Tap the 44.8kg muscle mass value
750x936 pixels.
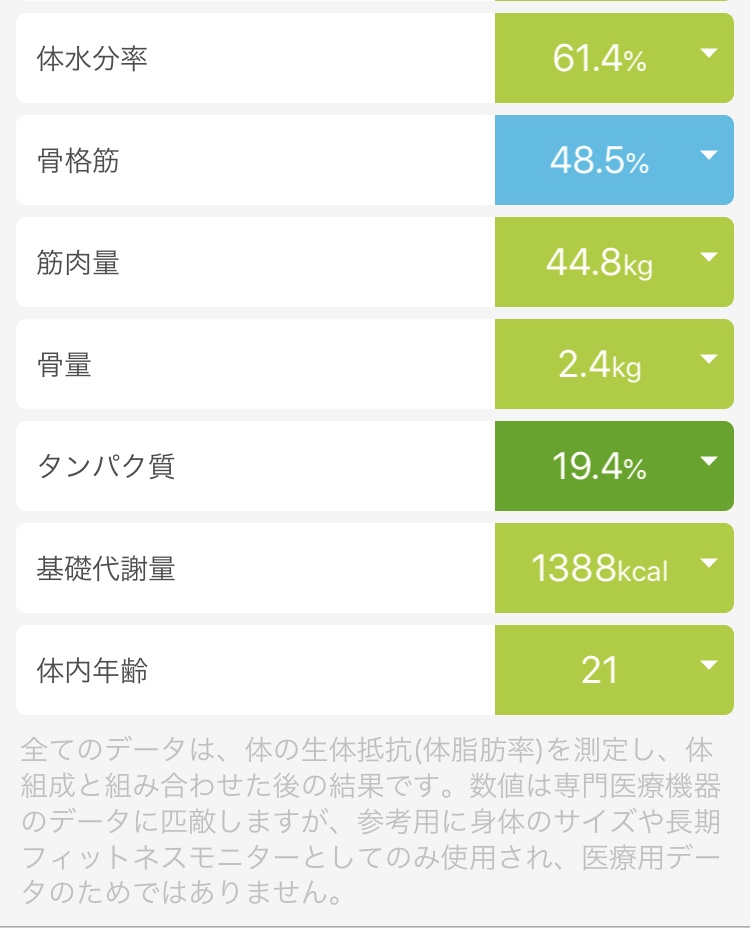599,263
